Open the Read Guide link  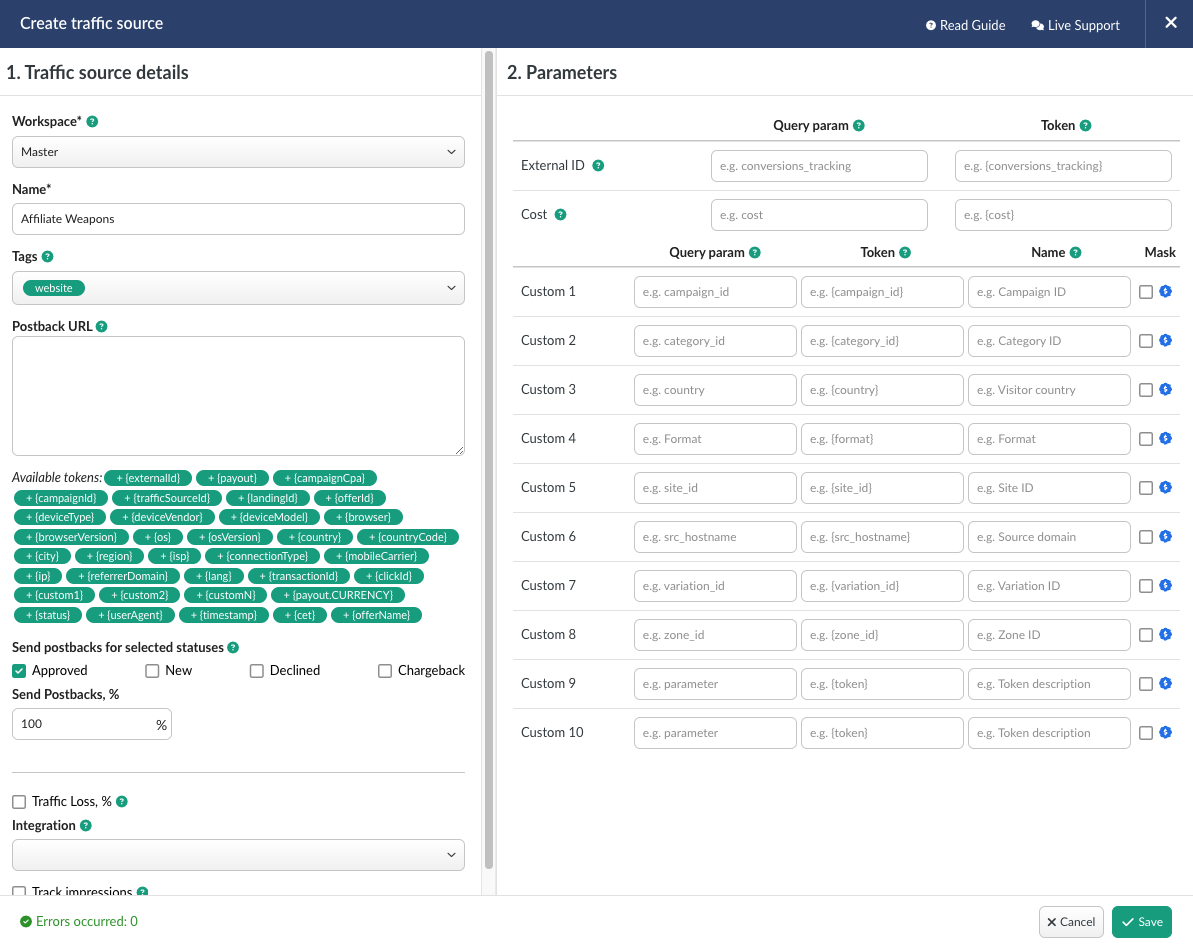tap(965, 25)
